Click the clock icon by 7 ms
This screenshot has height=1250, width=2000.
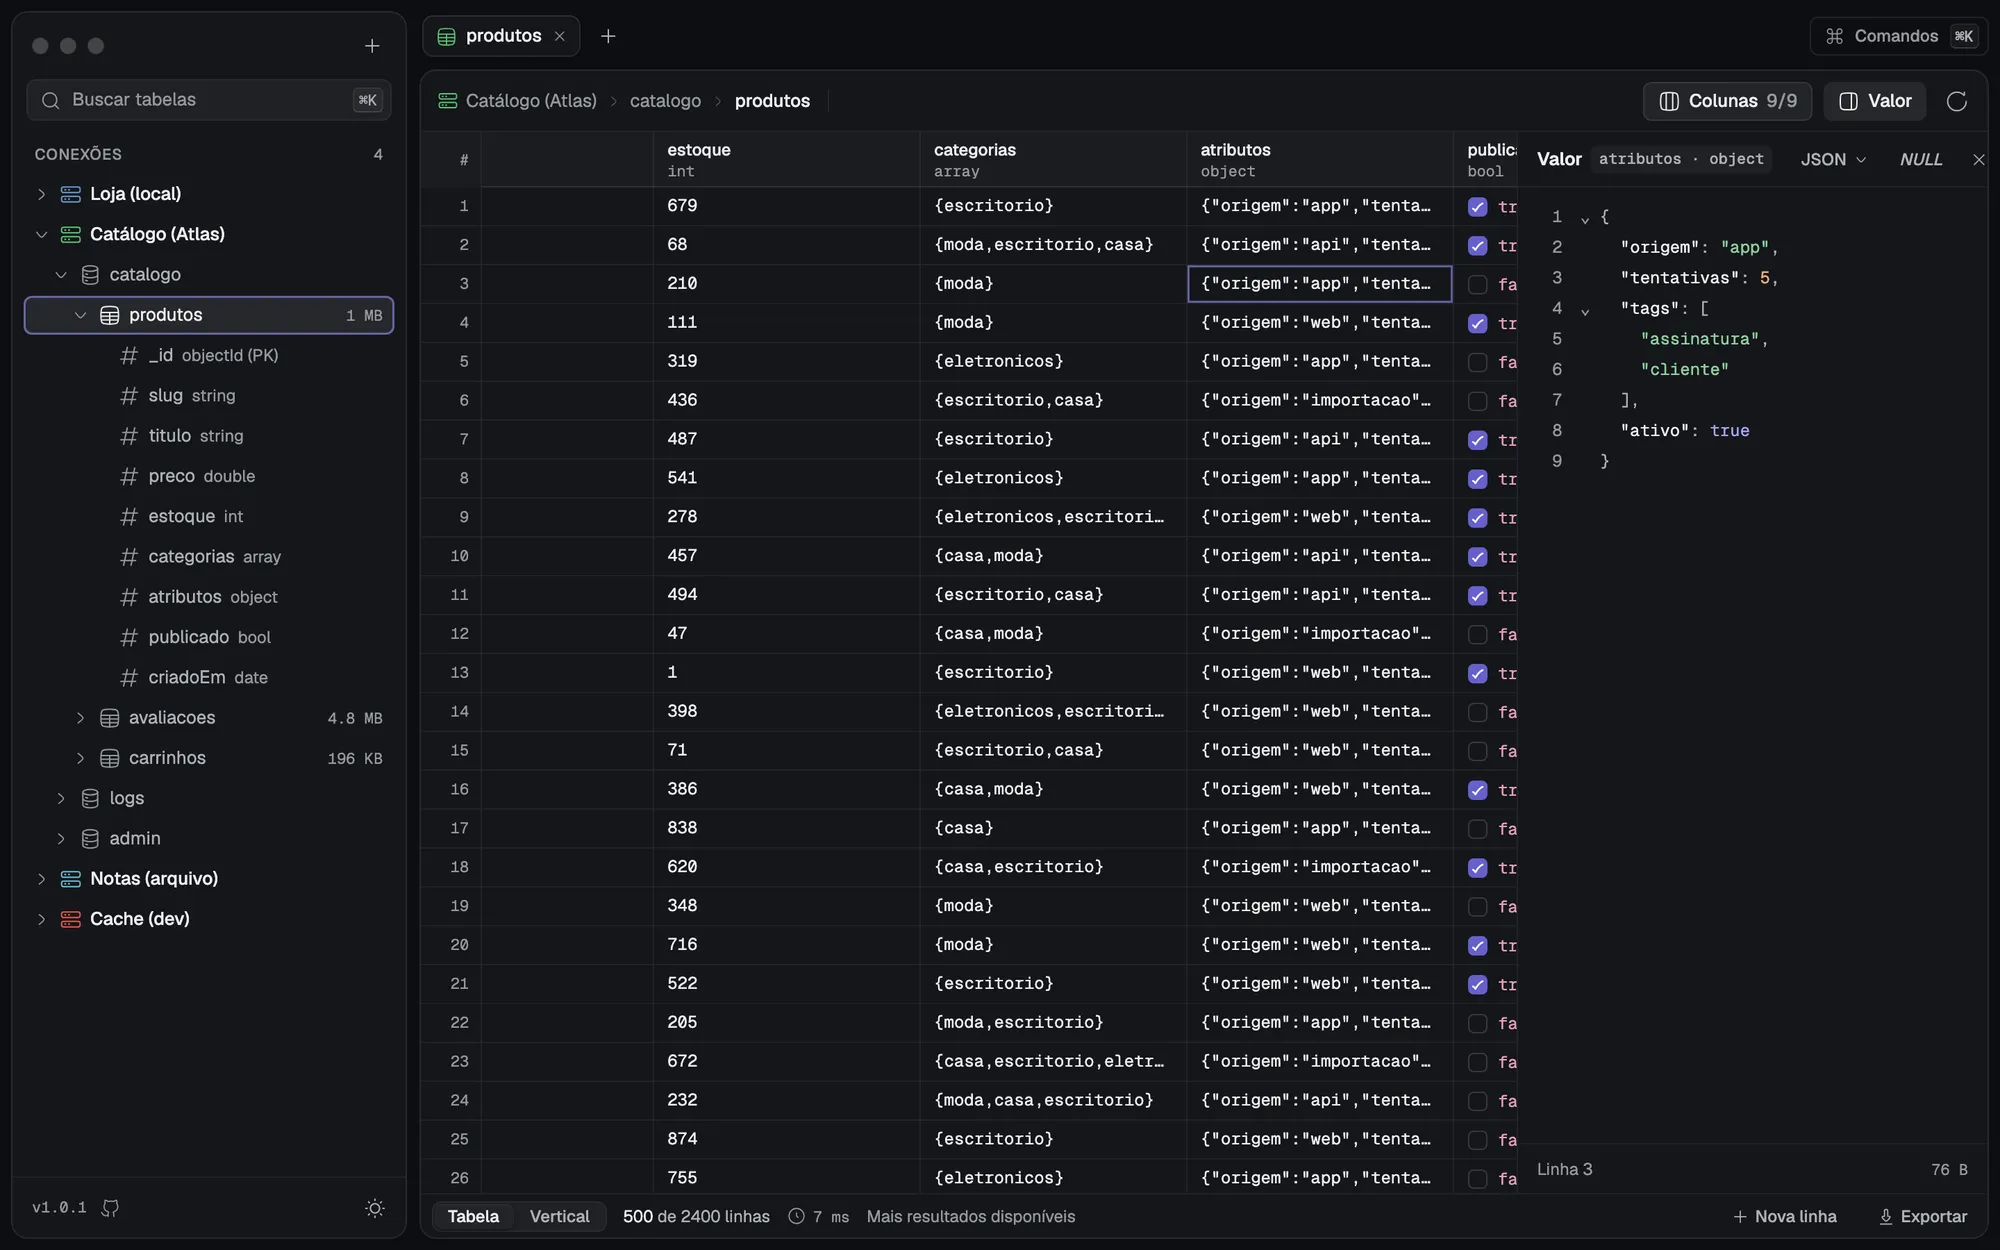(797, 1217)
